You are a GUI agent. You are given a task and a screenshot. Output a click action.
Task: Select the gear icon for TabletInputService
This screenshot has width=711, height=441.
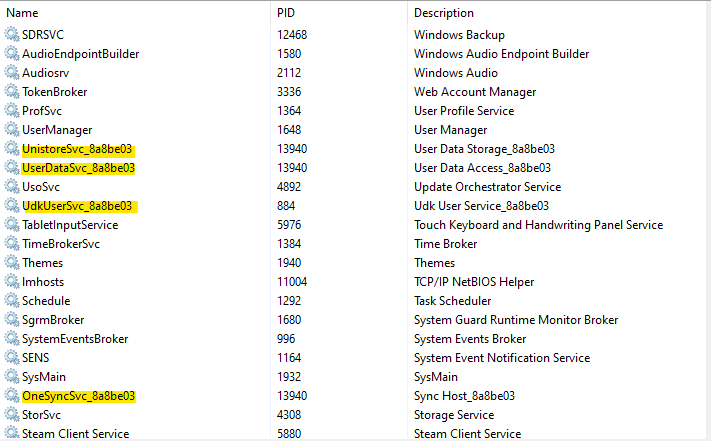(x=12, y=225)
